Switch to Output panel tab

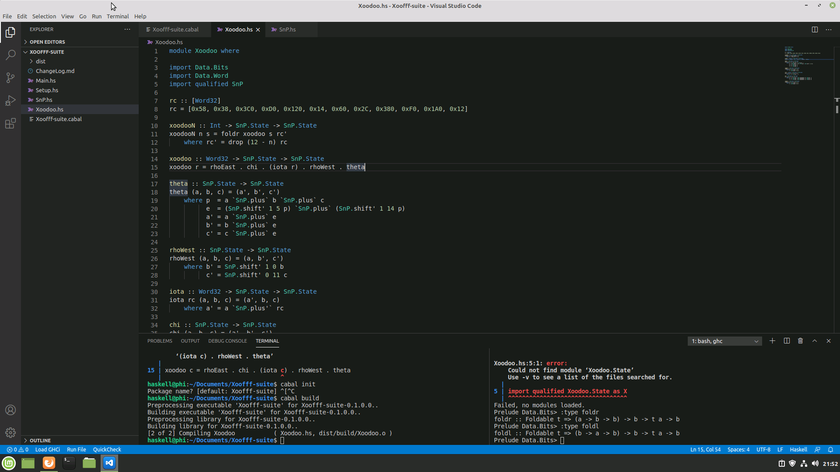tap(190, 341)
